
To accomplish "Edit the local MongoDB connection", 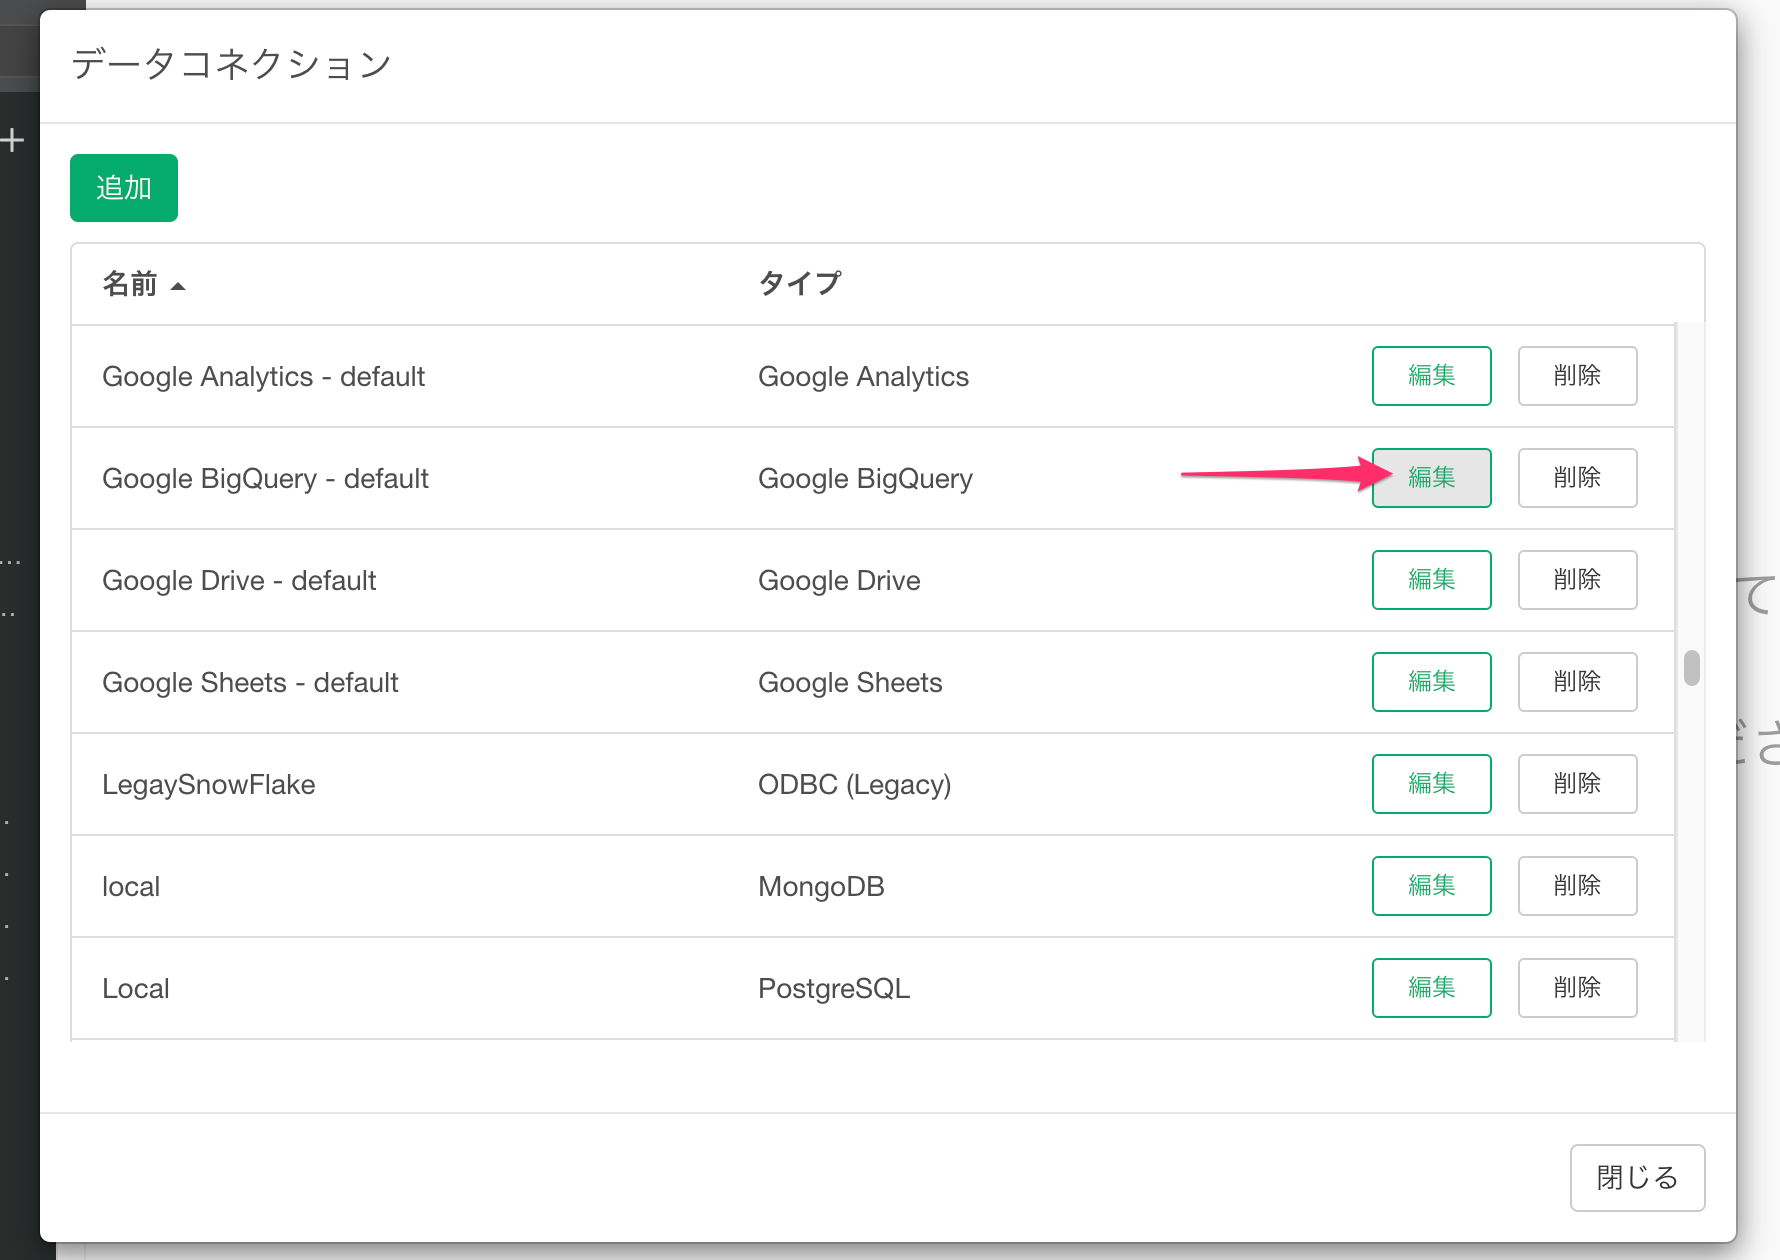I will pyautogui.click(x=1431, y=886).
